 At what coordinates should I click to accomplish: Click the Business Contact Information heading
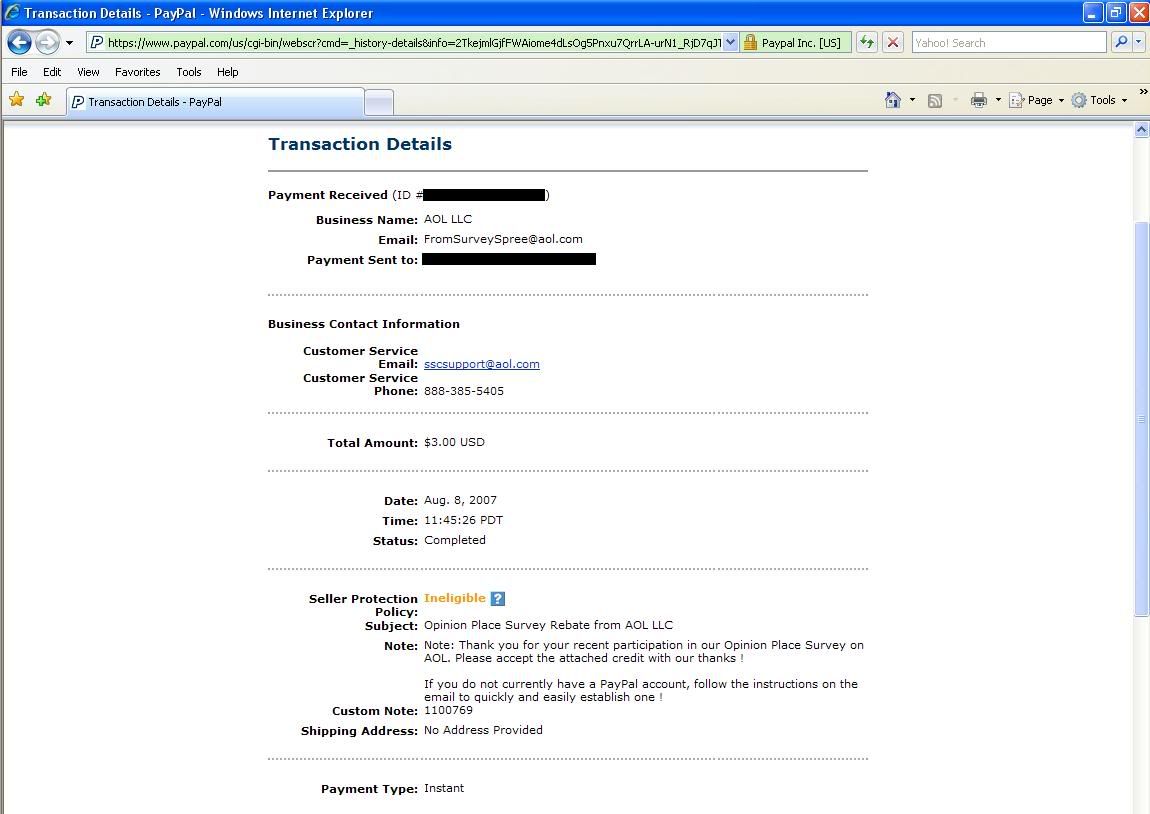tap(364, 324)
